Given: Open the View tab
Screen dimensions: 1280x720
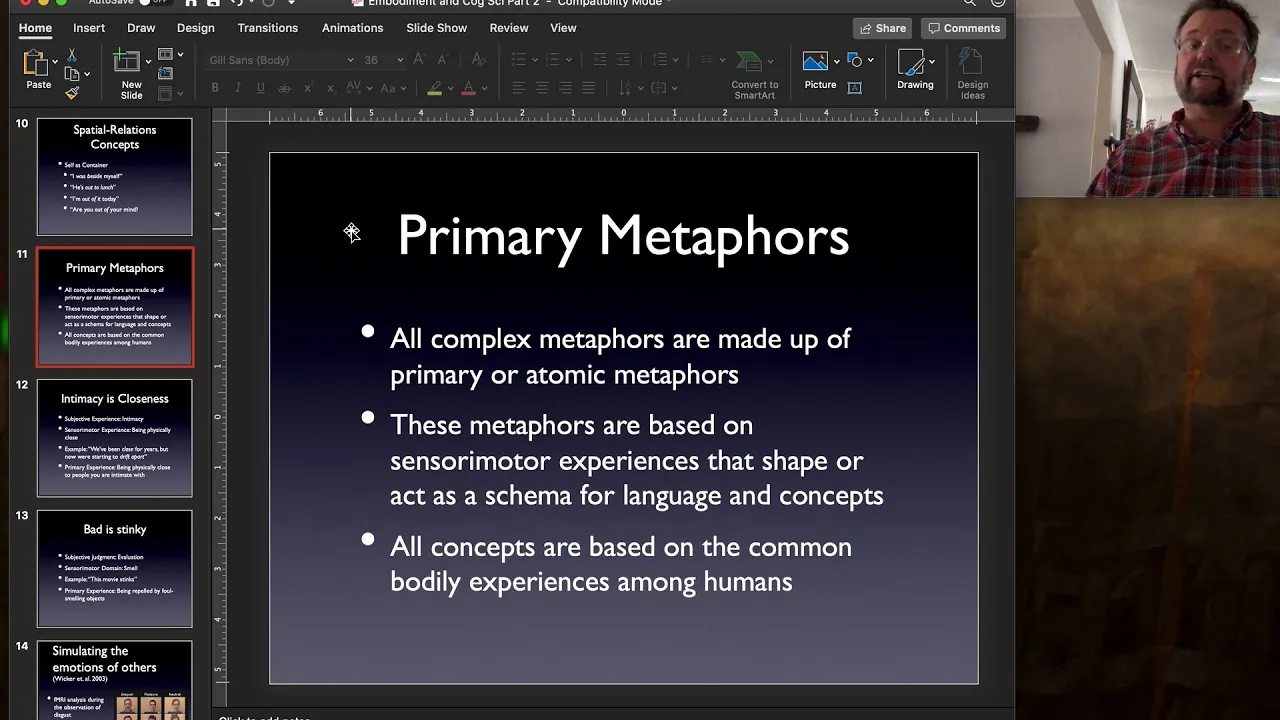Looking at the screenshot, I should pyautogui.click(x=563, y=28).
